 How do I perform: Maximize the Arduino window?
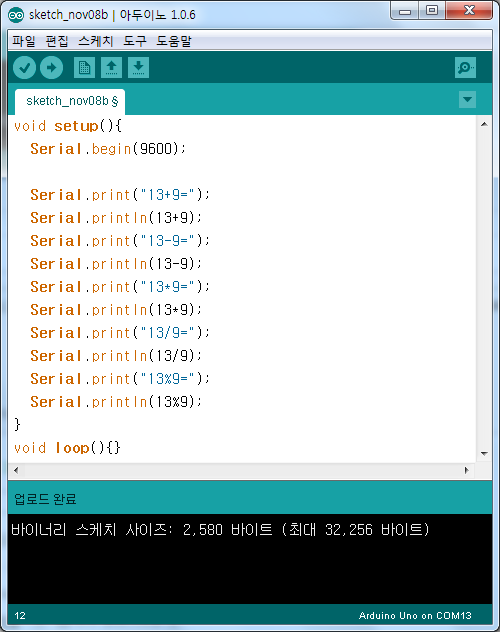(432, 10)
